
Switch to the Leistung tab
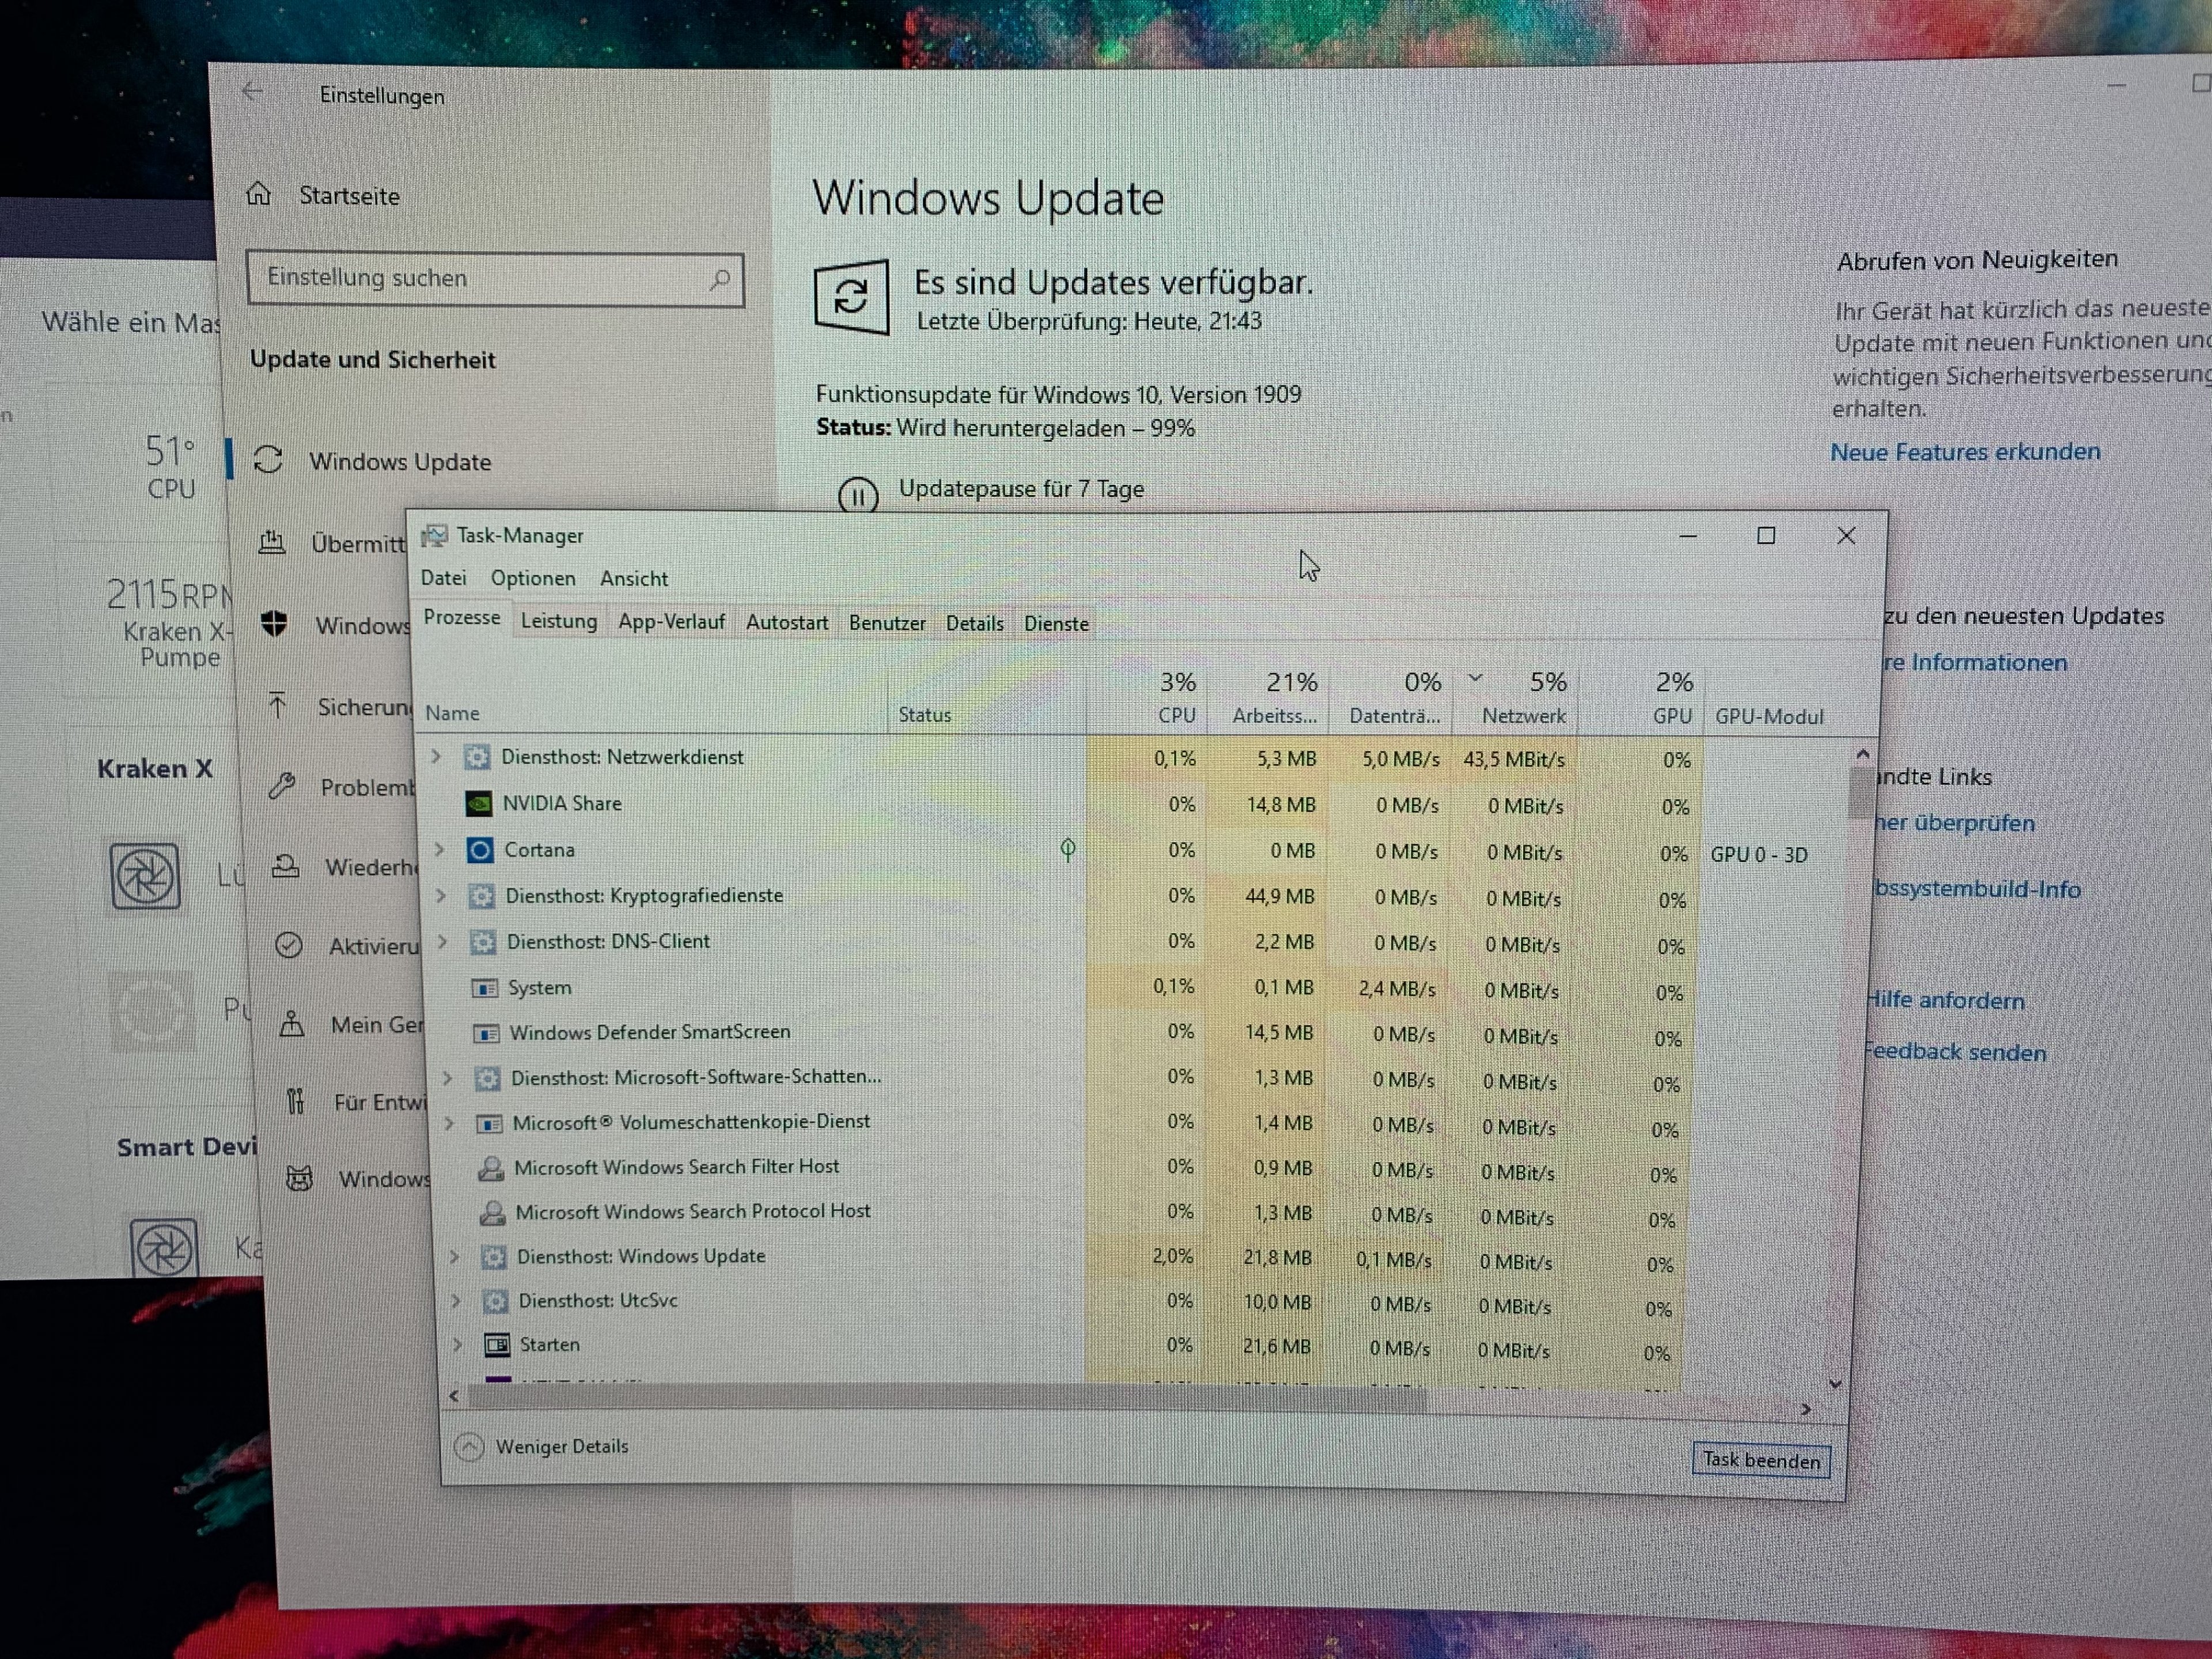click(558, 621)
